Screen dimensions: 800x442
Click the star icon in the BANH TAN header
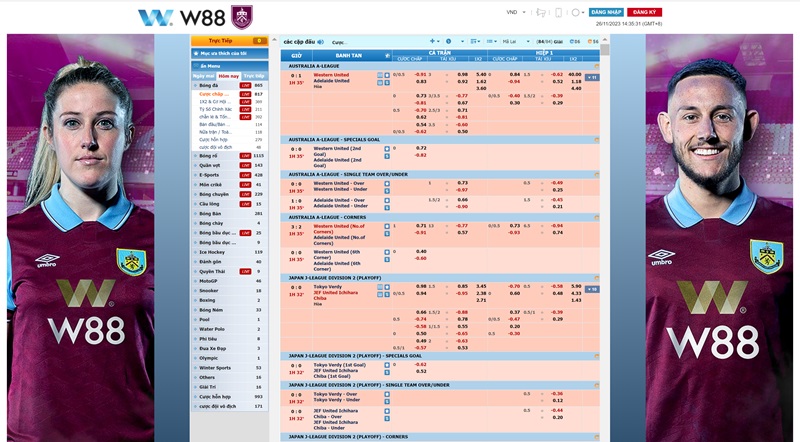coord(387,55)
